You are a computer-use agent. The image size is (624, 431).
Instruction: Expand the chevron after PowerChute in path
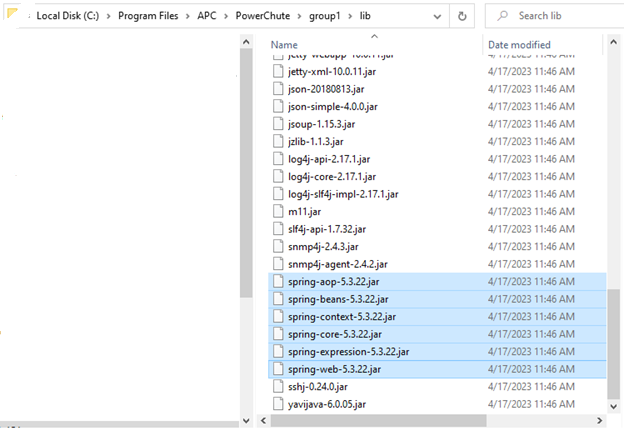[x=299, y=16]
